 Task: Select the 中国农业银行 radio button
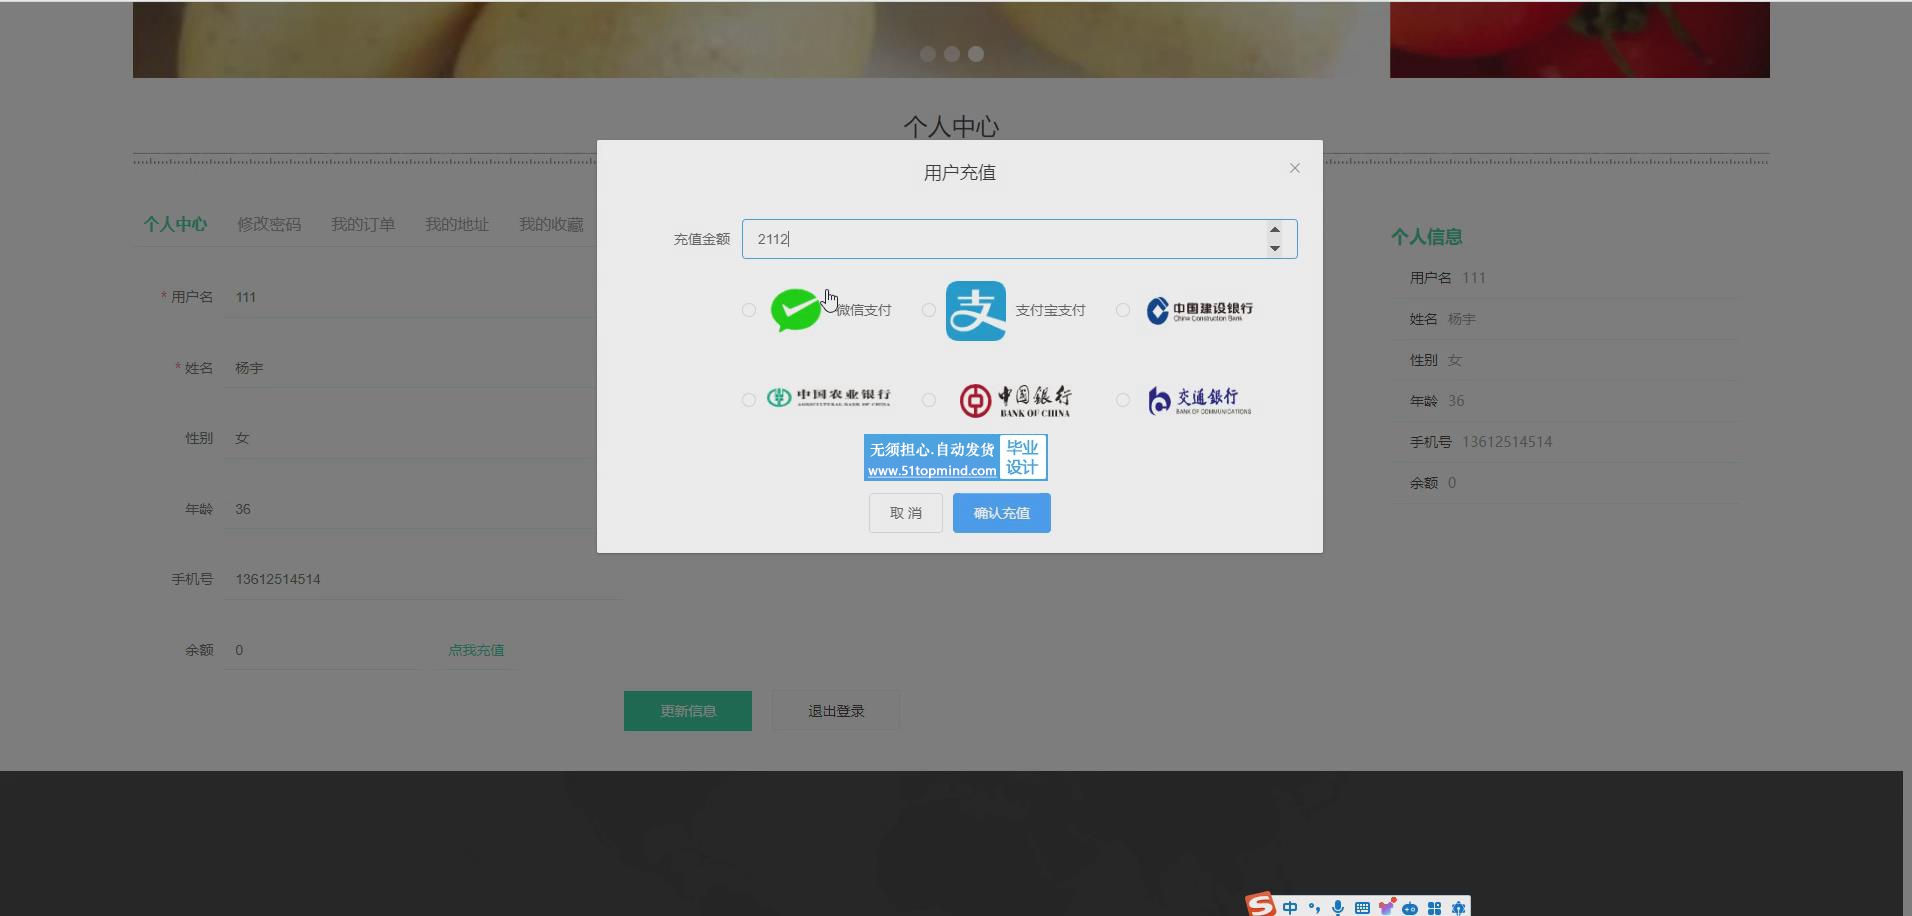click(749, 400)
